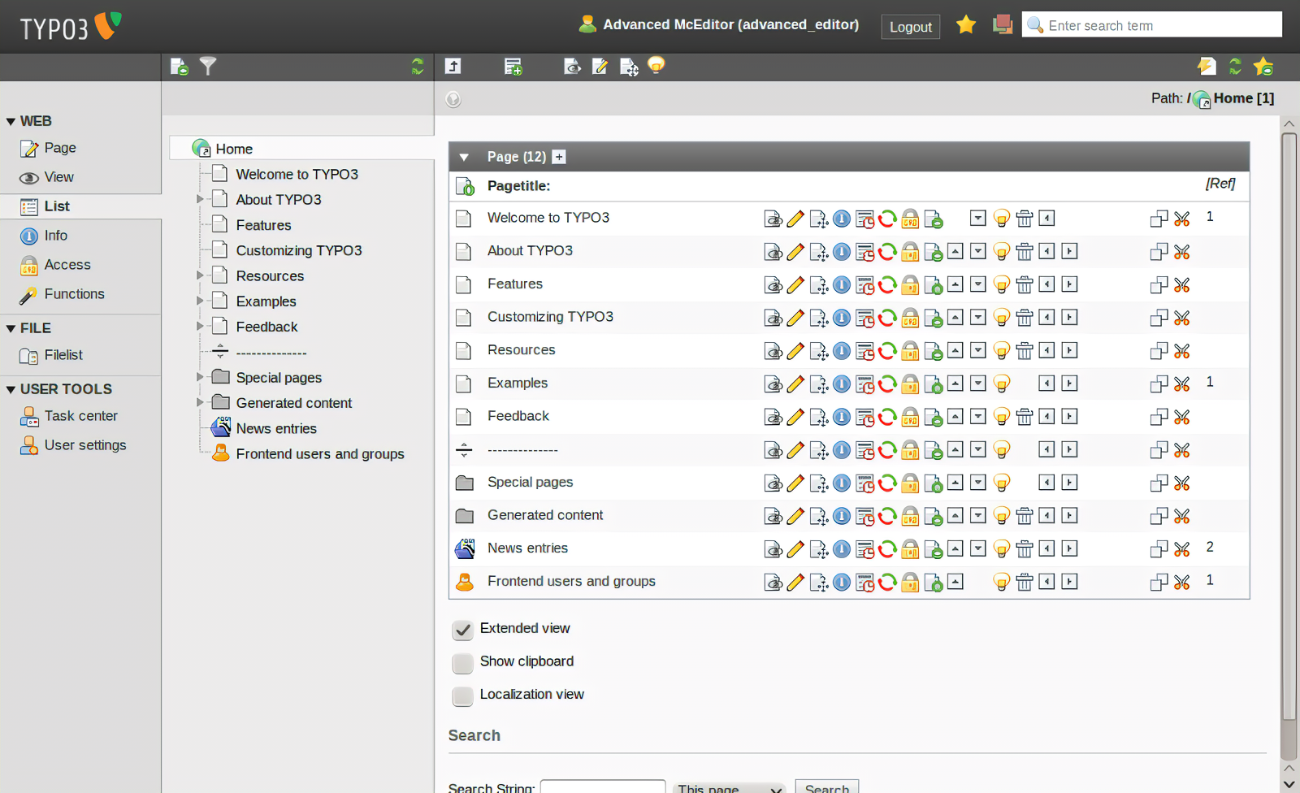Enable the Localization view checkbox
The height and width of the screenshot is (793, 1300).
462,696
